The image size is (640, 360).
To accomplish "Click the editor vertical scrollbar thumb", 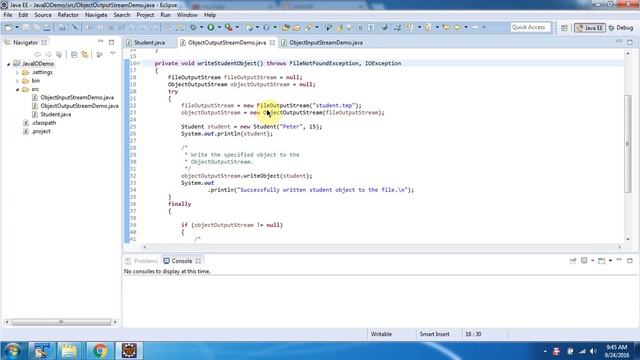I will [x=628, y=143].
